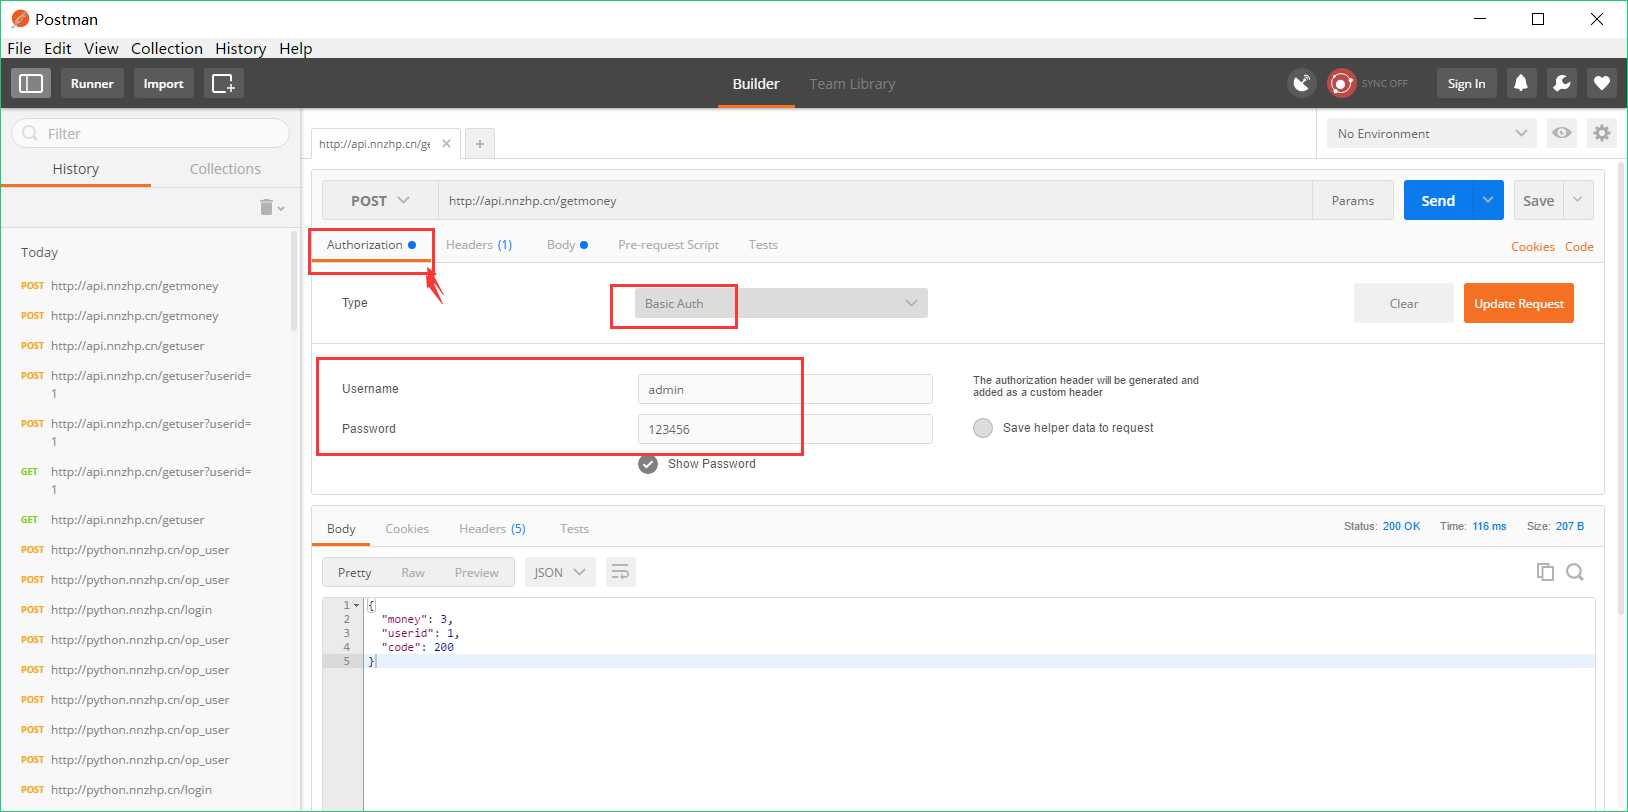Expand the Send button arrow options

[x=1488, y=200]
